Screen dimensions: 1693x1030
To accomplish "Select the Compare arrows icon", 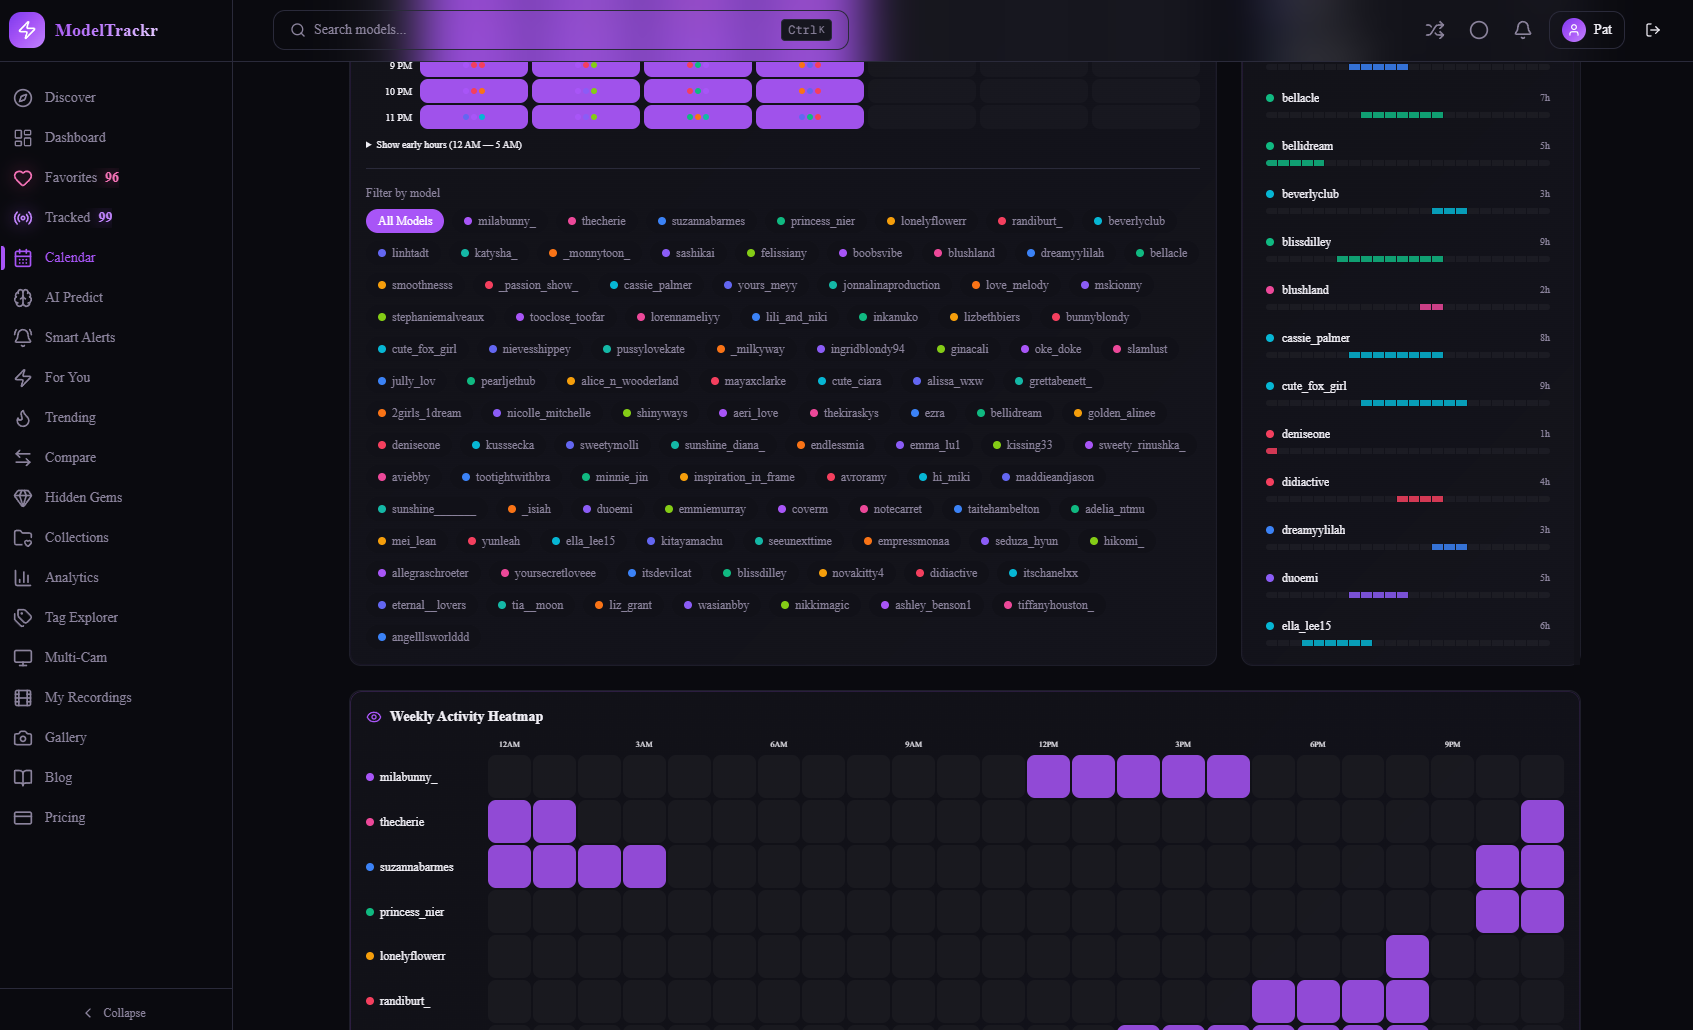I will tap(24, 457).
